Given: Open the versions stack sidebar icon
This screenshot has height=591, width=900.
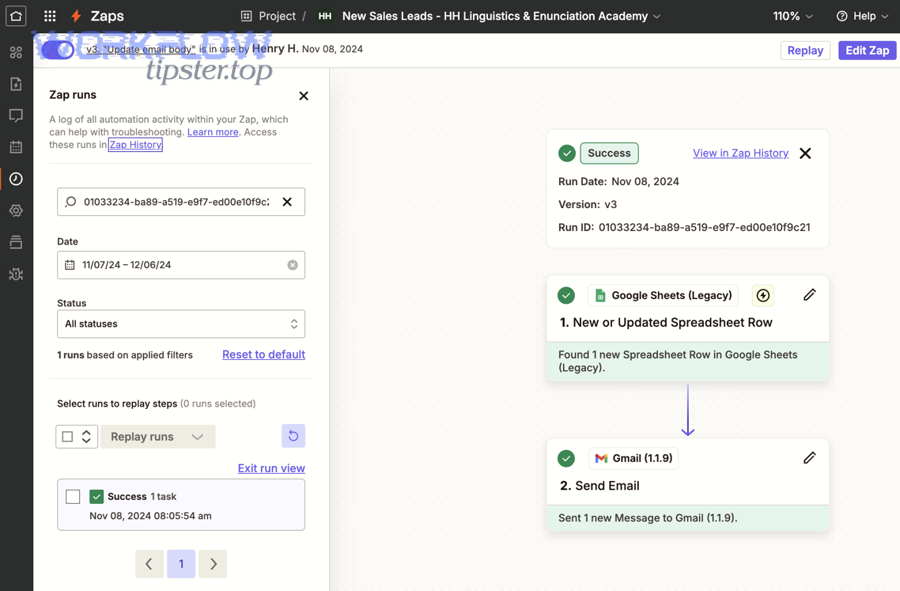Looking at the screenshot, I should (x=16, y=242).
